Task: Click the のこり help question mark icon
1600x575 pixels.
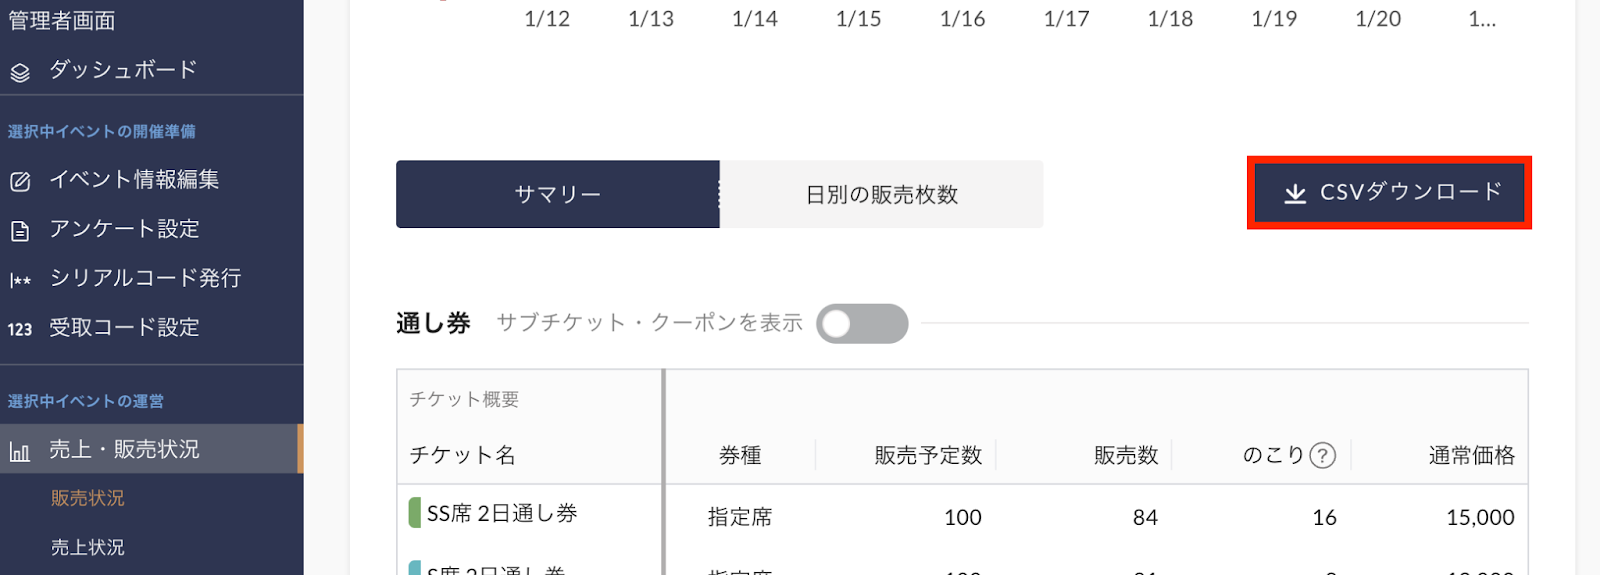Action: (x=1322, y=456)
